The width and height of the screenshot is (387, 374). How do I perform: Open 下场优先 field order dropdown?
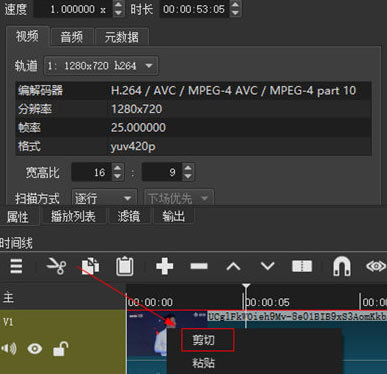click(x=179, y=199)
